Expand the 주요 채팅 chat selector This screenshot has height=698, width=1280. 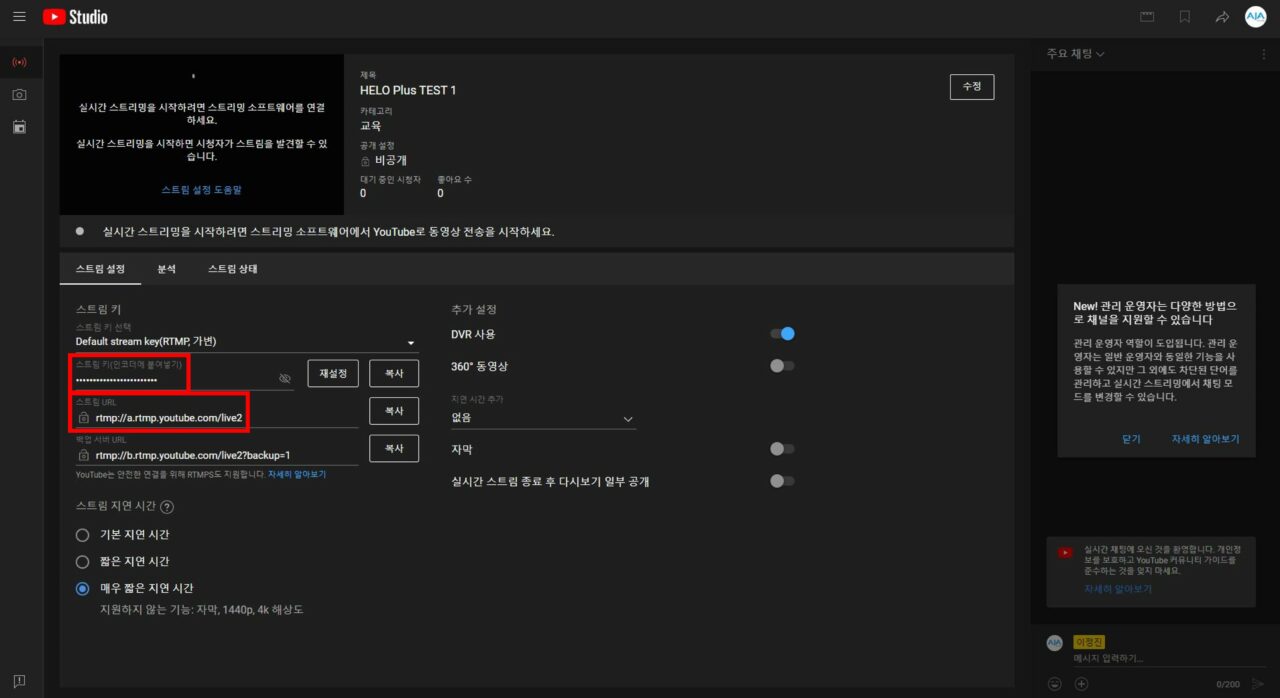pos(1075,54)
